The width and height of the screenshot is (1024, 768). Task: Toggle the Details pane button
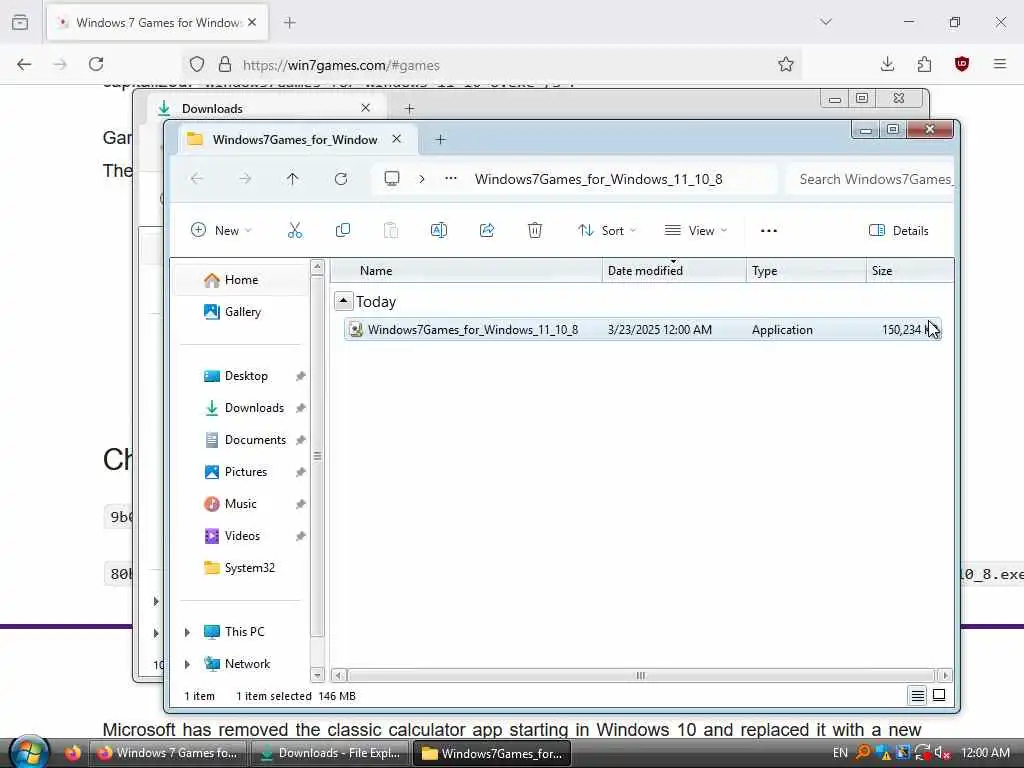(x=899, y=231)
